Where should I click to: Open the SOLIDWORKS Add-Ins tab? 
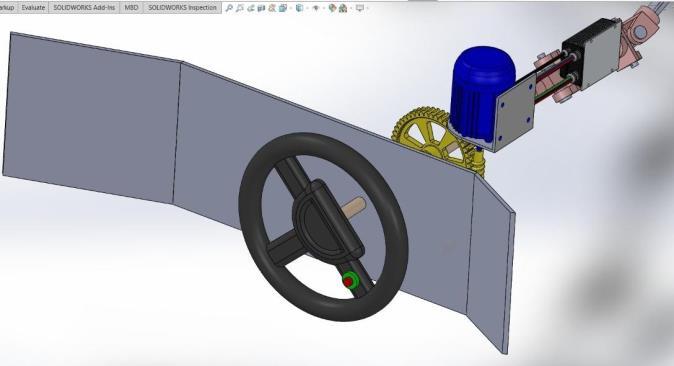tap(84, 7)
